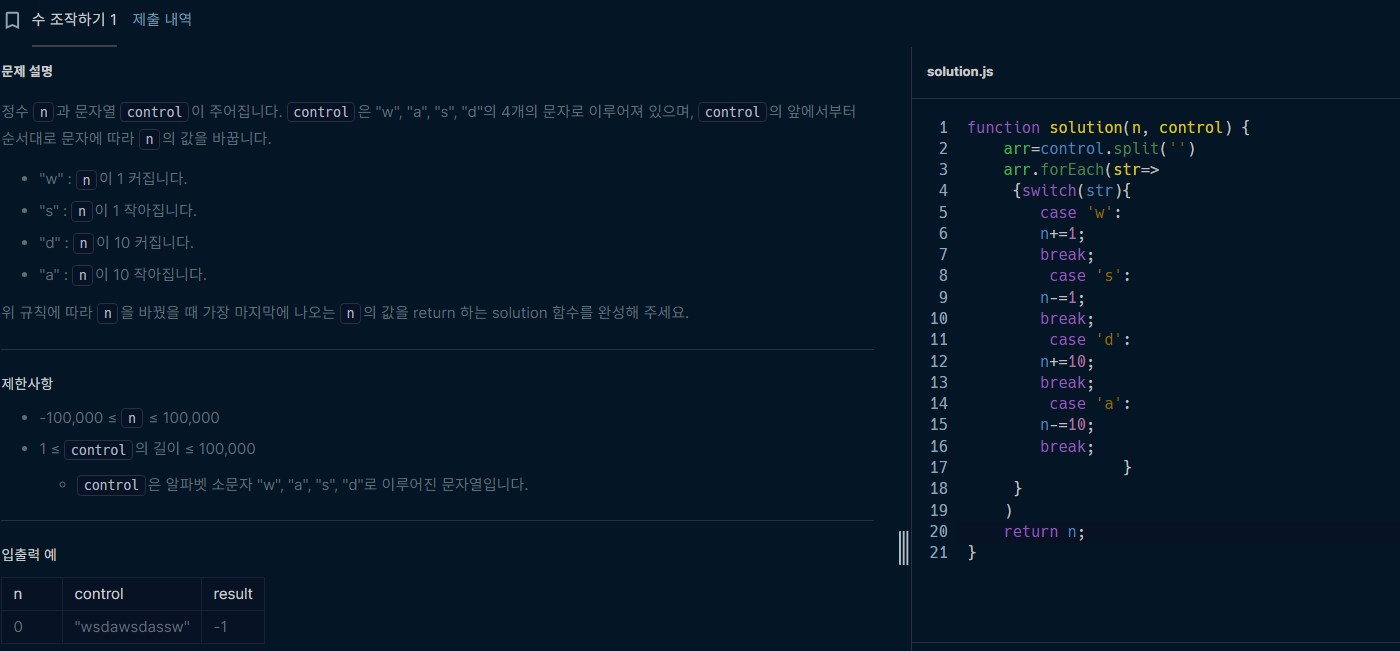Switch to the 제출 내역 tab
The image size is (1400, 651).
[162, 18]
